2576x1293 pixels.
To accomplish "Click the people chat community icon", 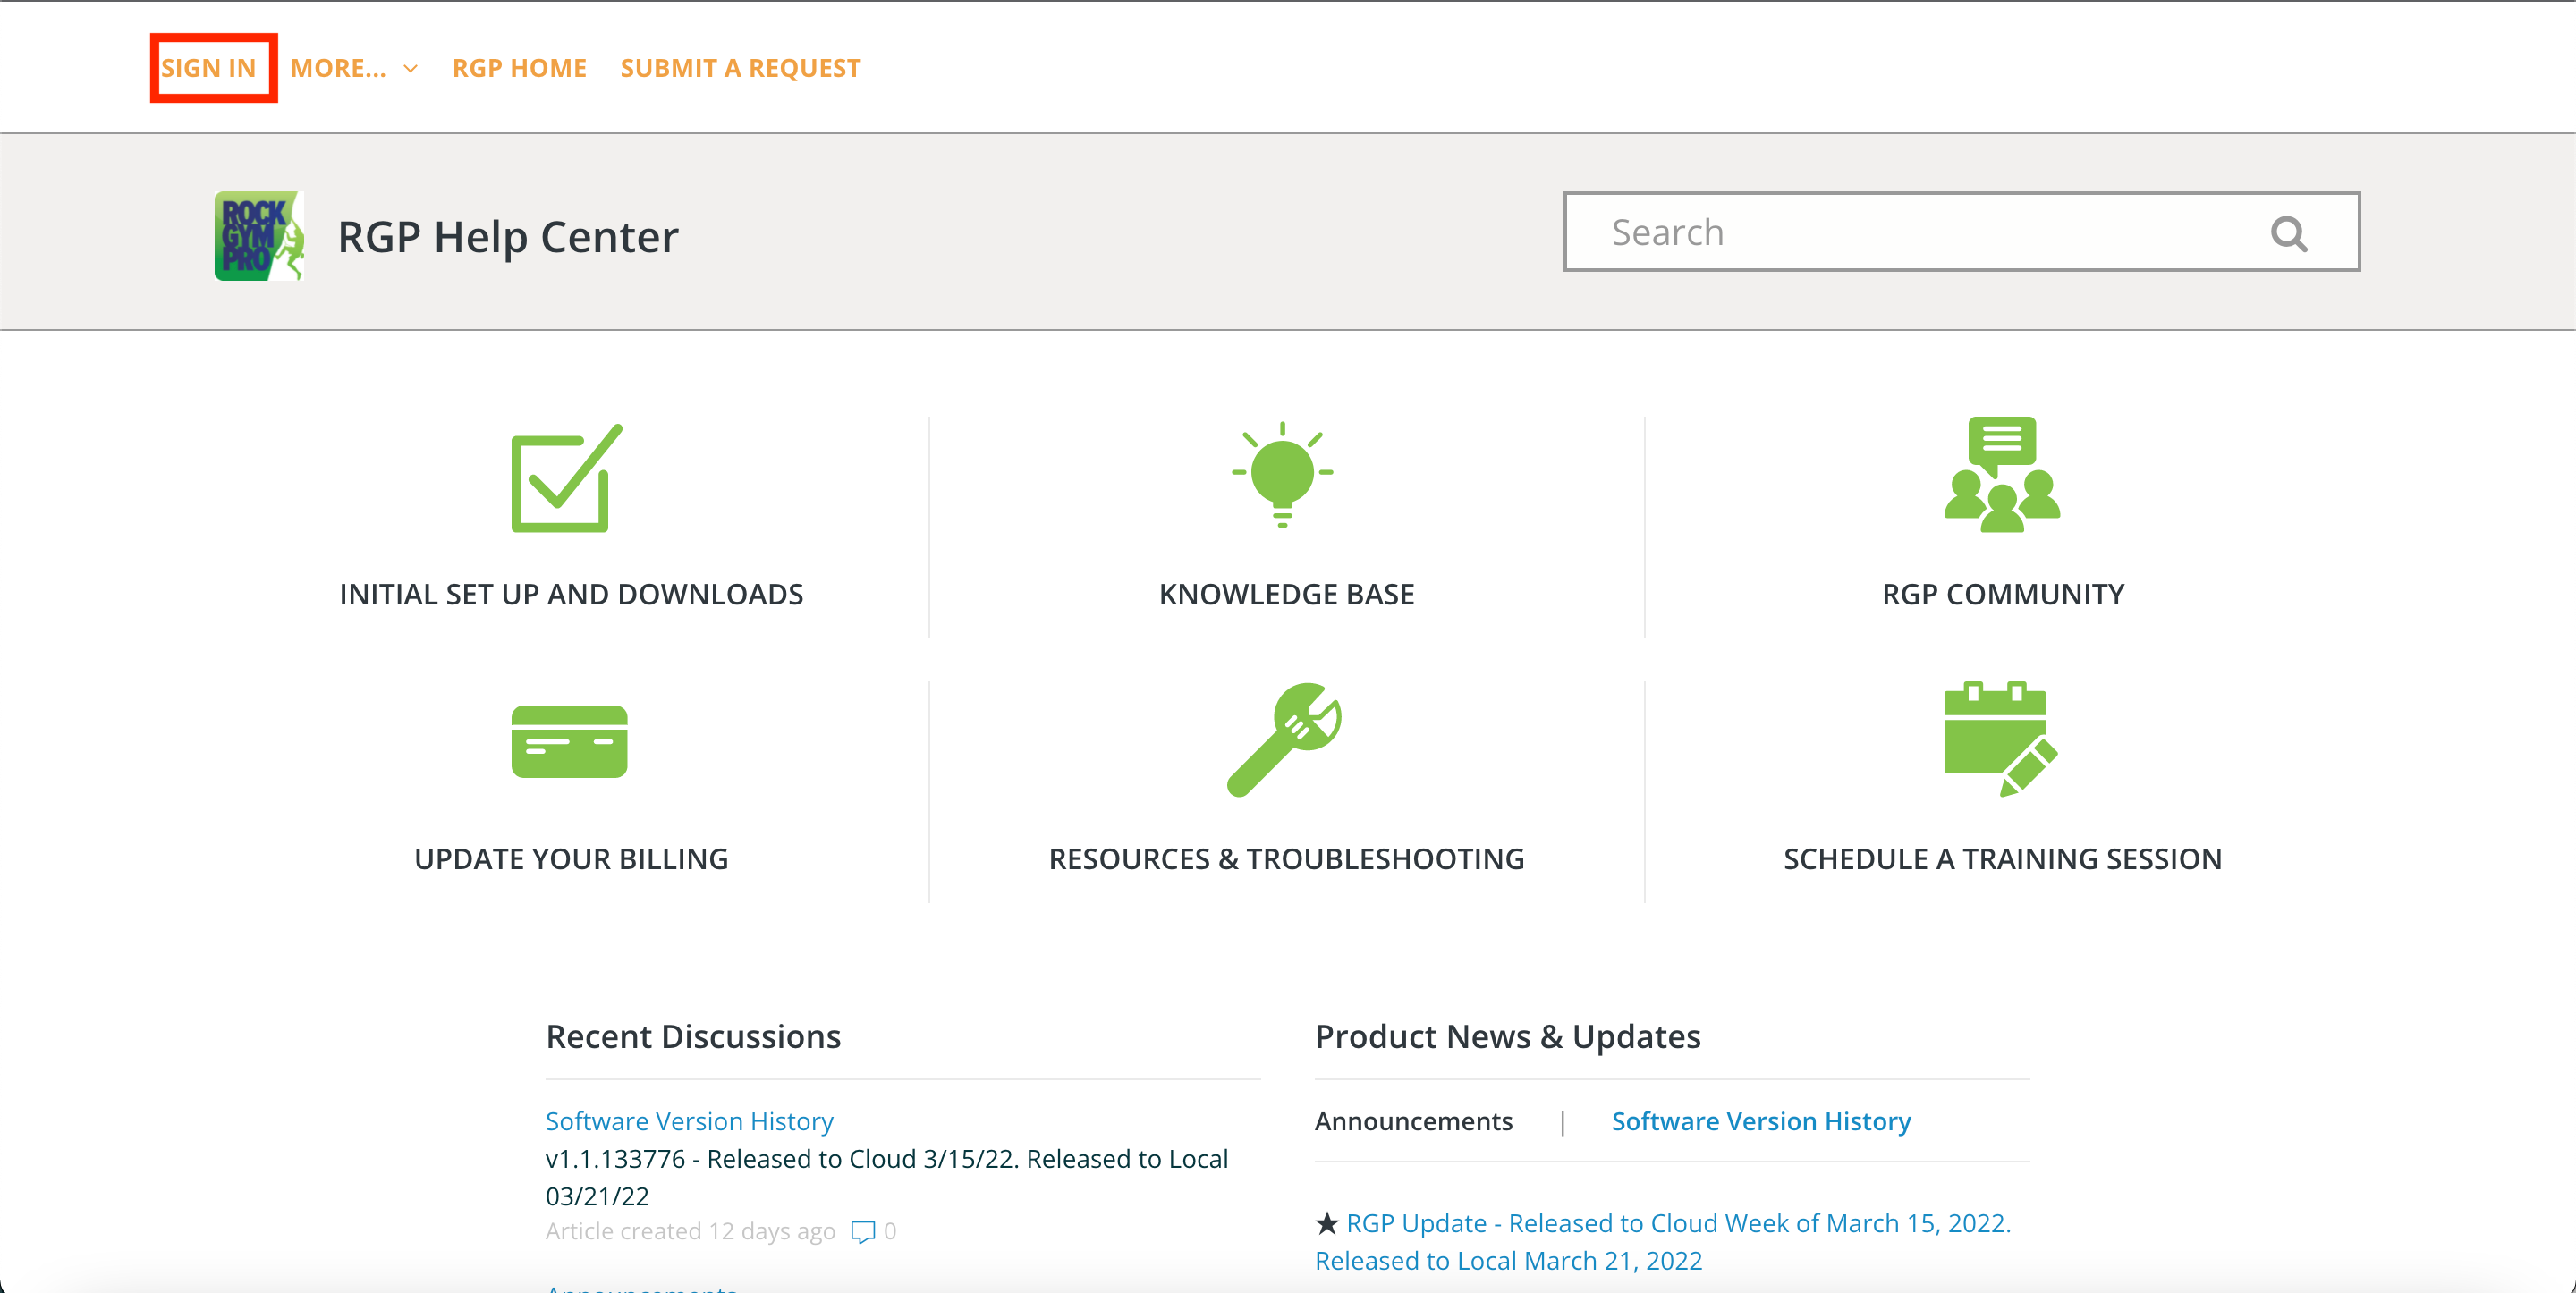I will pyautogui.click(x=2002, y=474).
